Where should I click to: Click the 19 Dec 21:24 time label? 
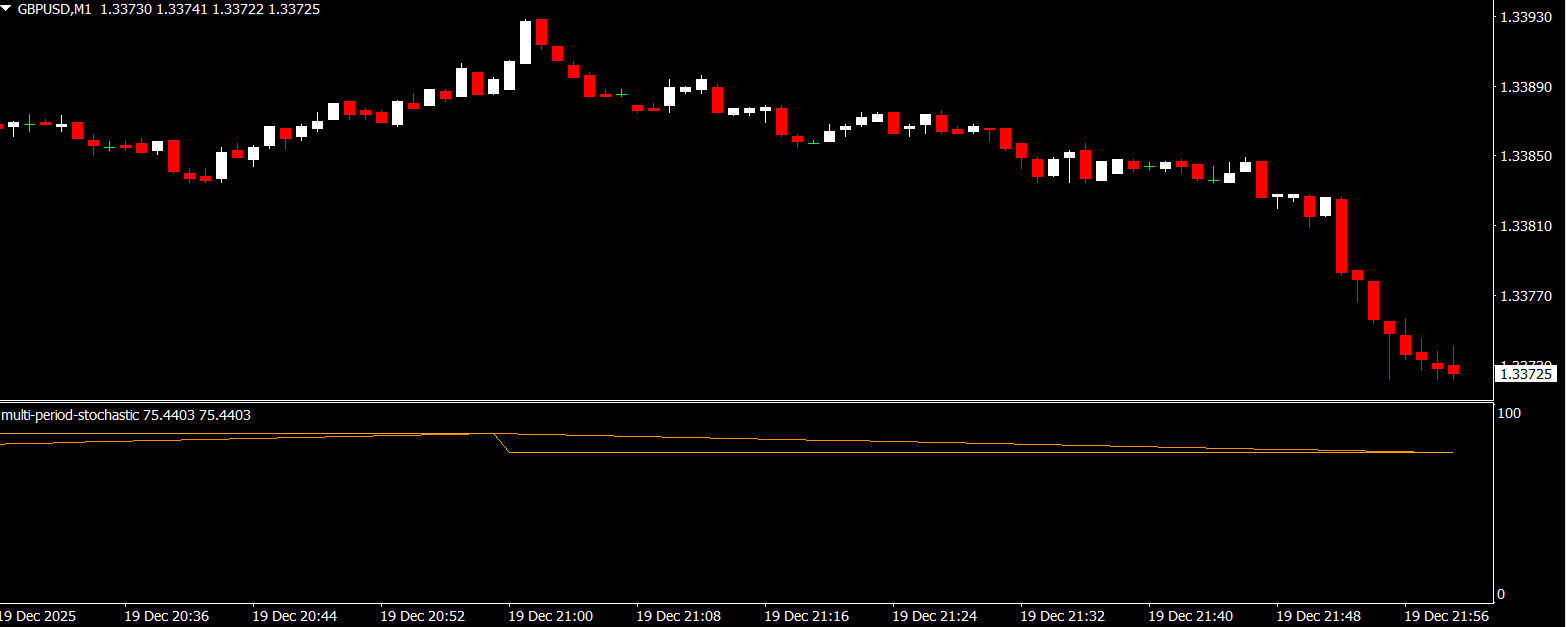934,615
